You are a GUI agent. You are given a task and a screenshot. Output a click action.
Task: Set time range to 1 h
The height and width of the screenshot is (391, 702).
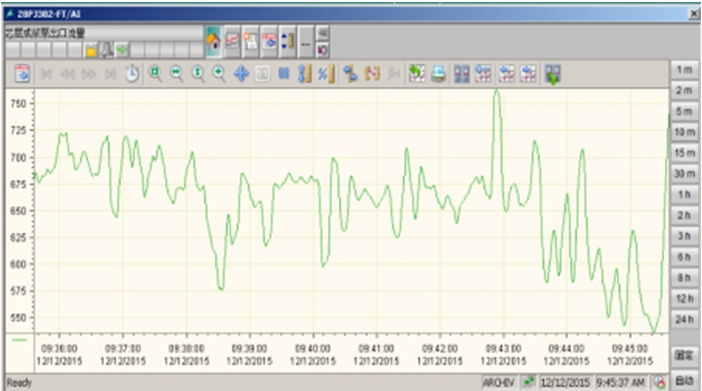point(684,195)
